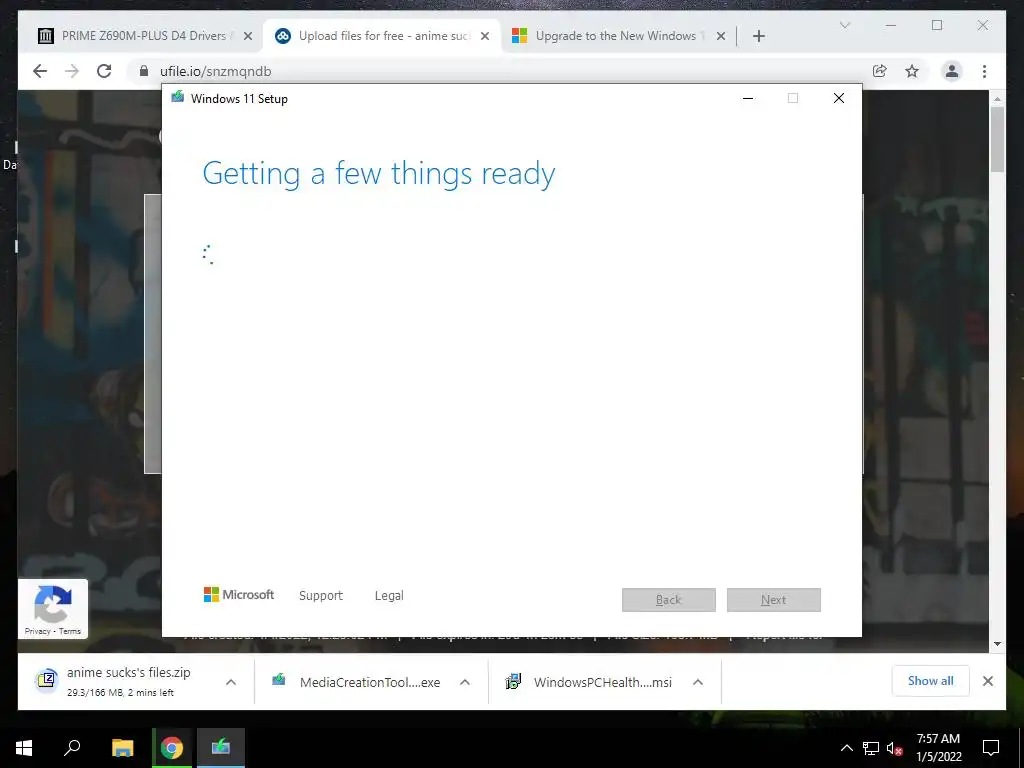Open the Support link in Setup
This screenshot has width=1024, height=768.
click(321, 596)
